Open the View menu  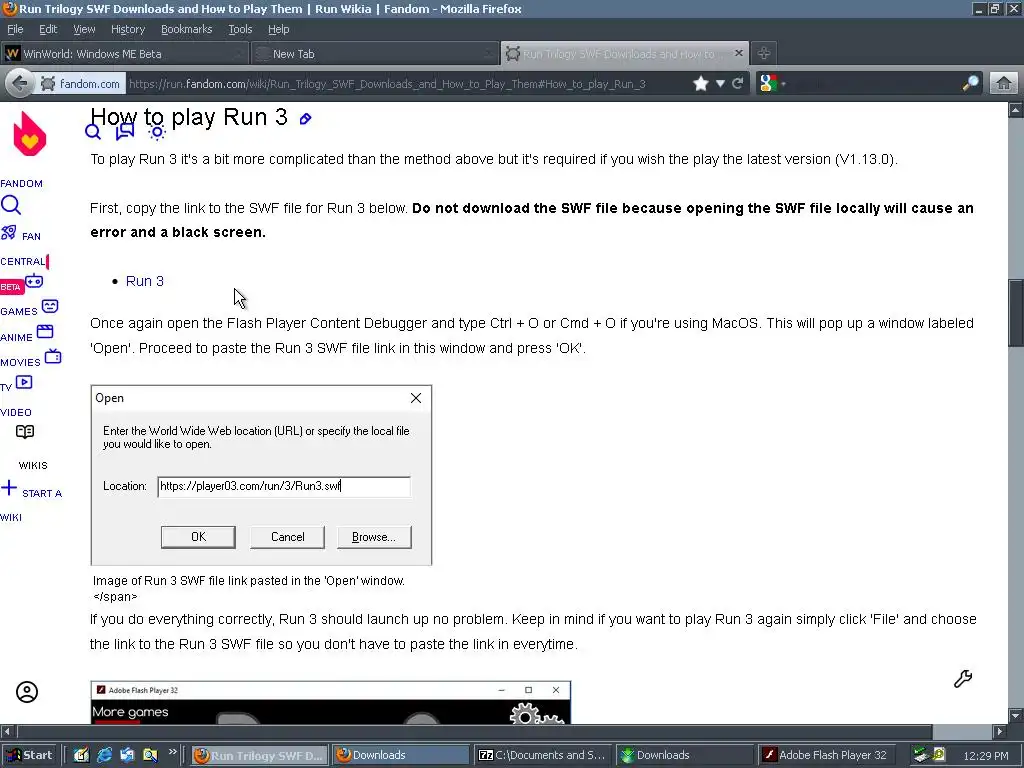(84, 29)
